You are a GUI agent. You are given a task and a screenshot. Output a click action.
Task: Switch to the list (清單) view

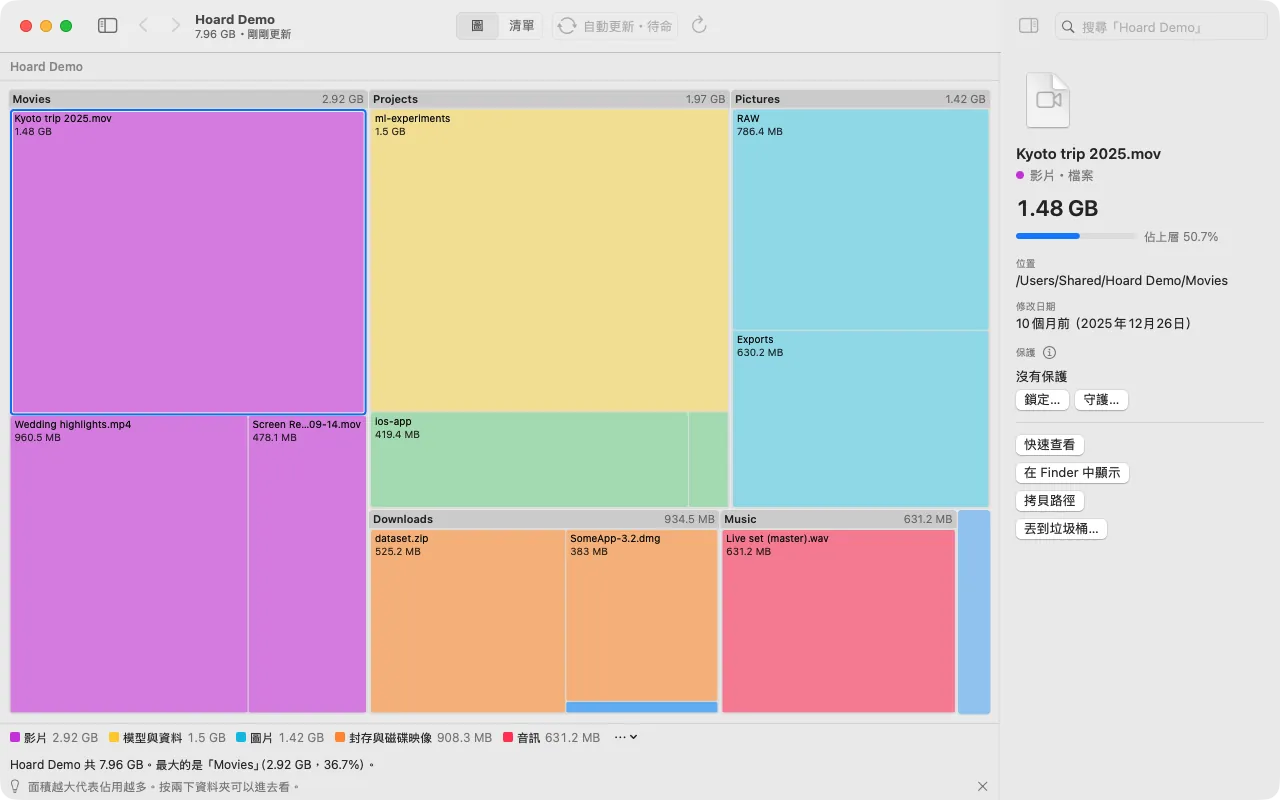click(x=521, y=26)
